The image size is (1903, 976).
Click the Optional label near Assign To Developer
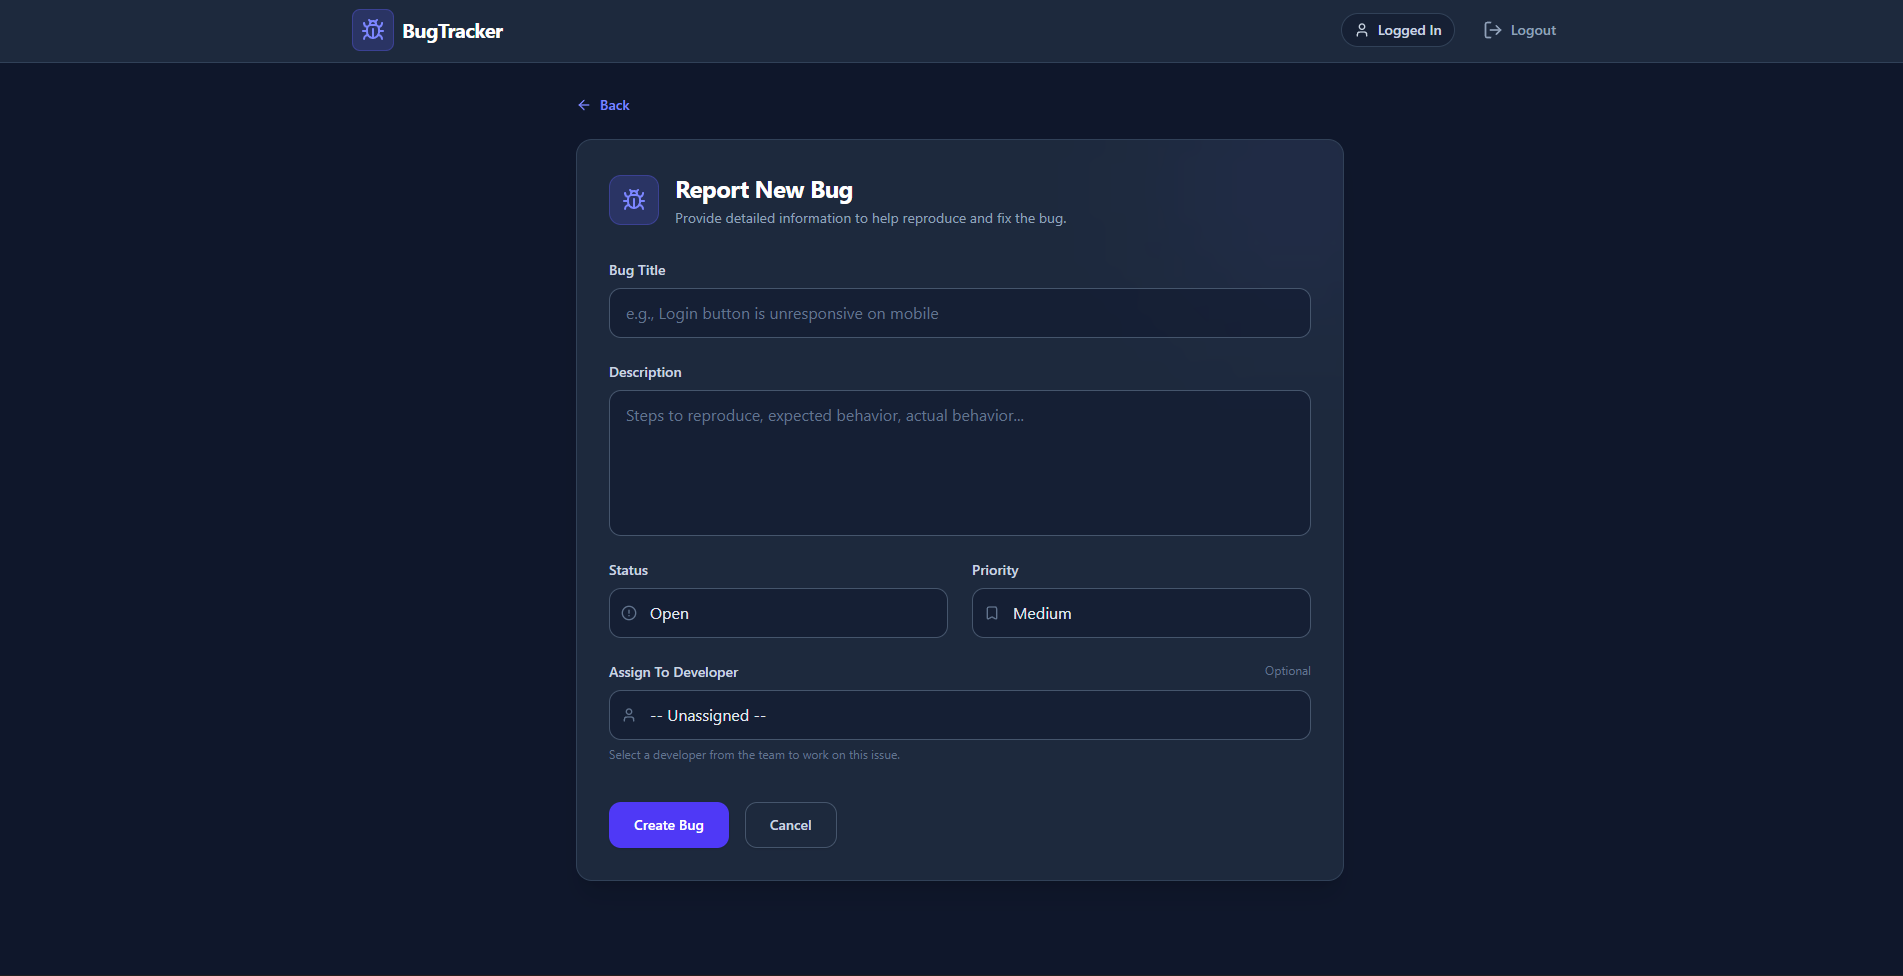[1287, 670]
